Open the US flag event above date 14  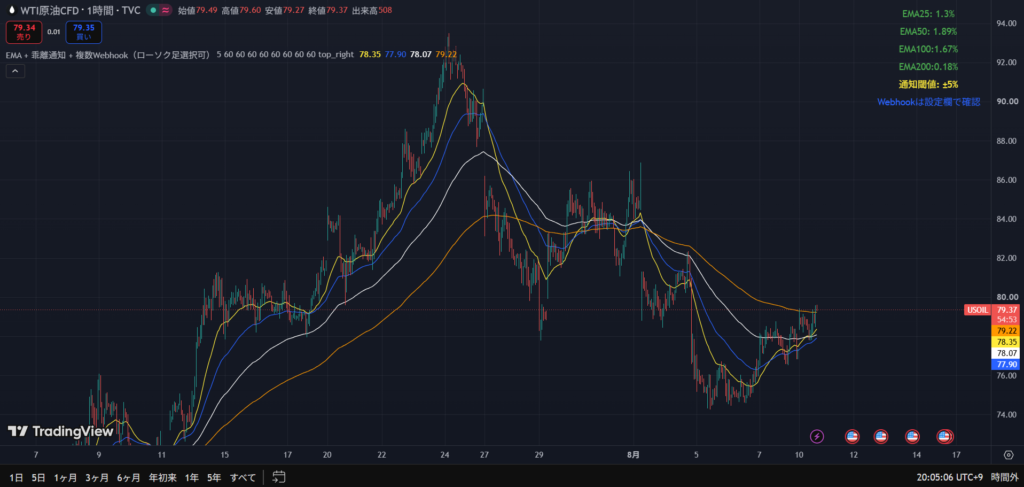[912, 436]
